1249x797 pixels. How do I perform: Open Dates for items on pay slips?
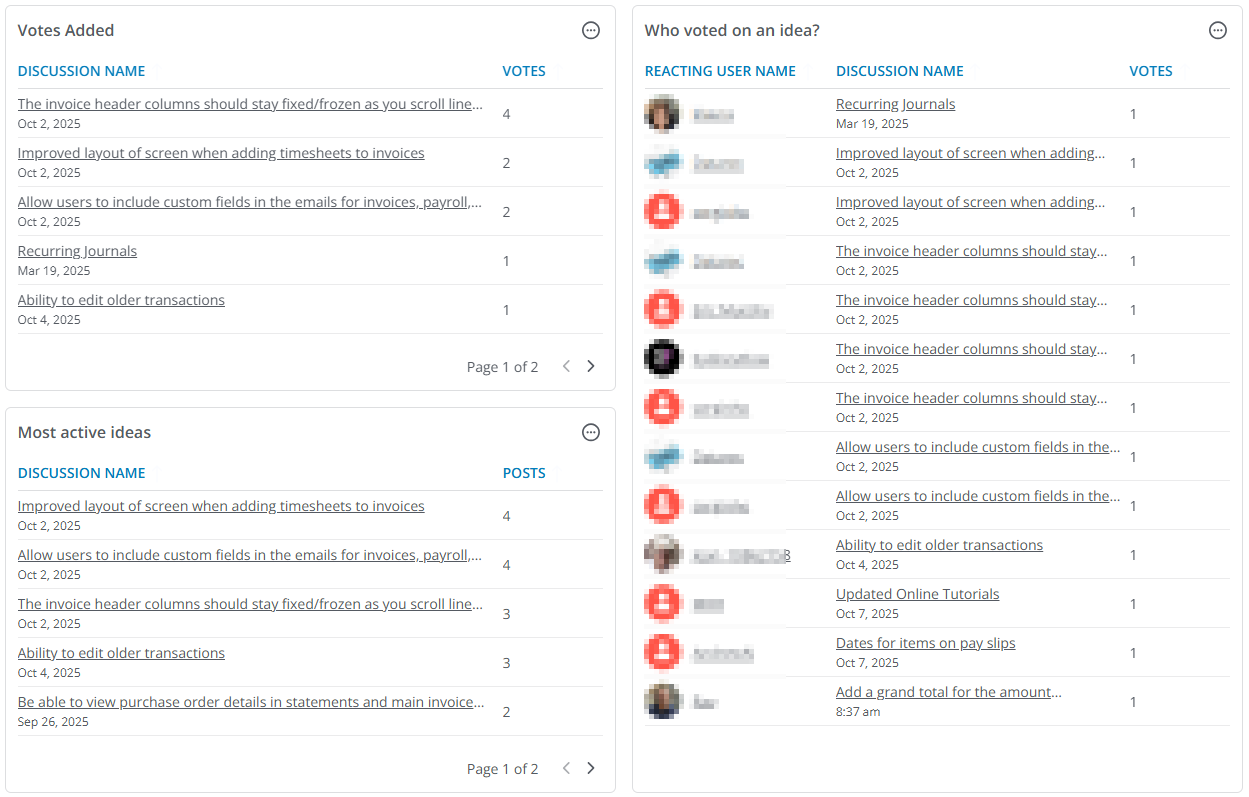[925, 643]
